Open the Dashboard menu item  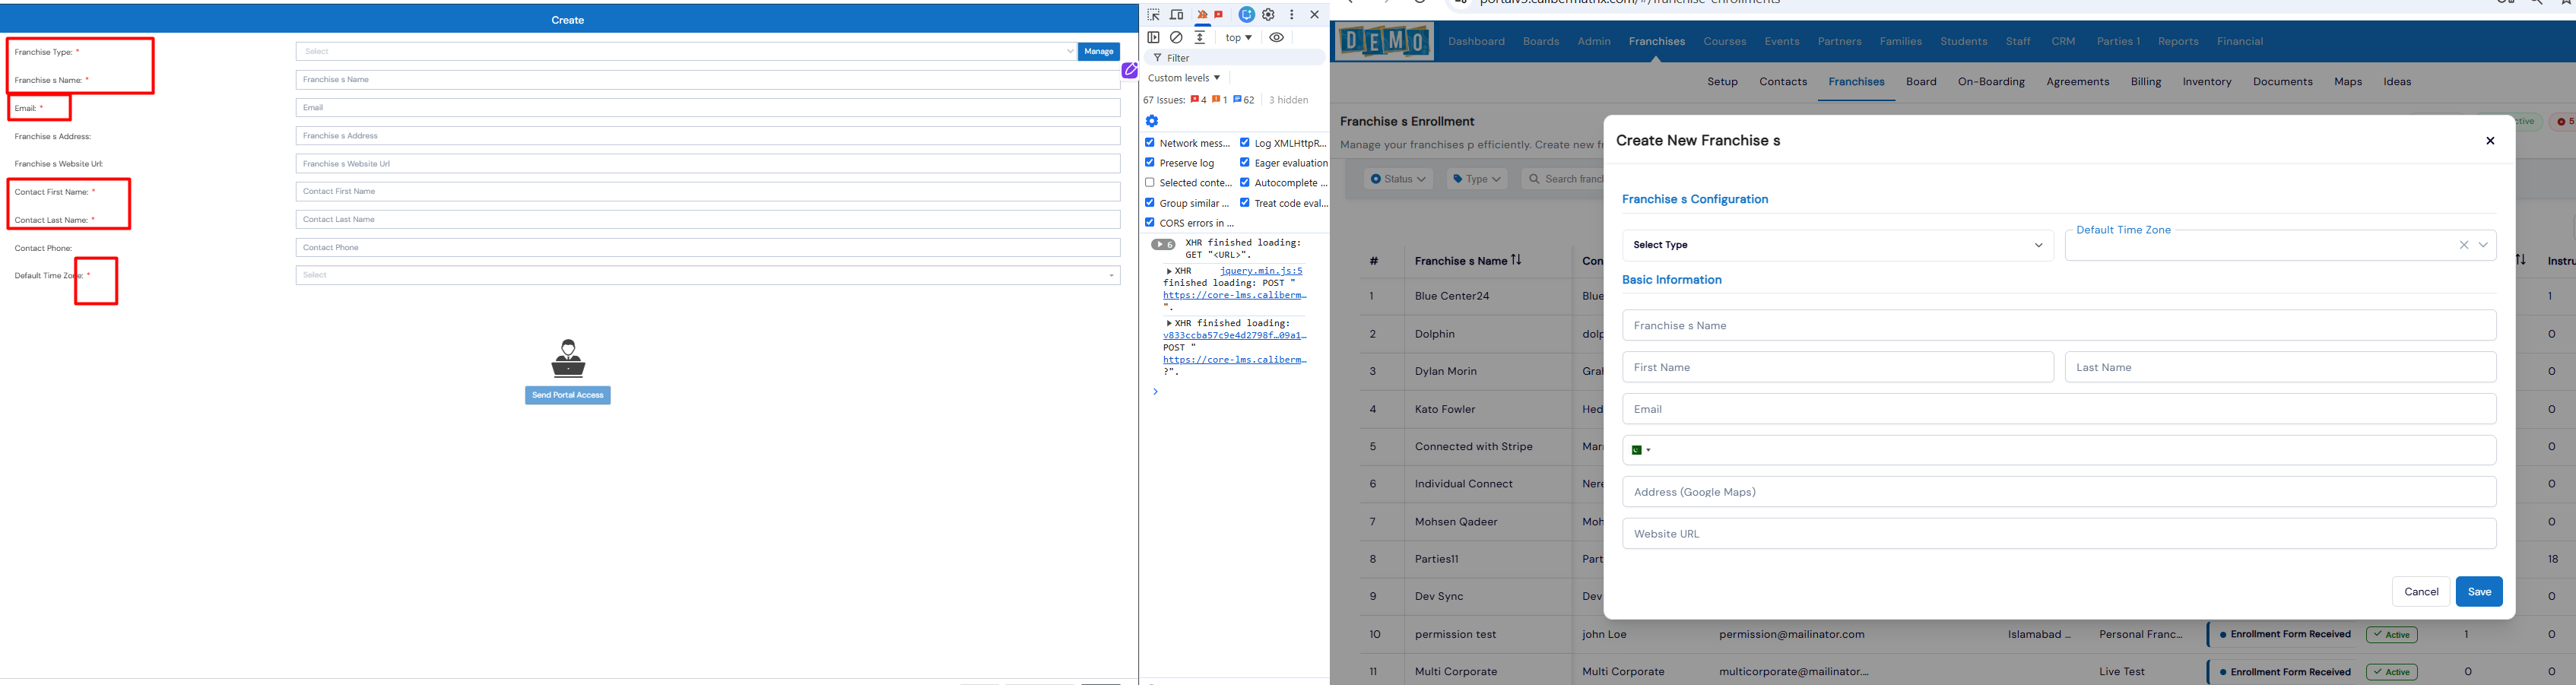[1477, 42]
